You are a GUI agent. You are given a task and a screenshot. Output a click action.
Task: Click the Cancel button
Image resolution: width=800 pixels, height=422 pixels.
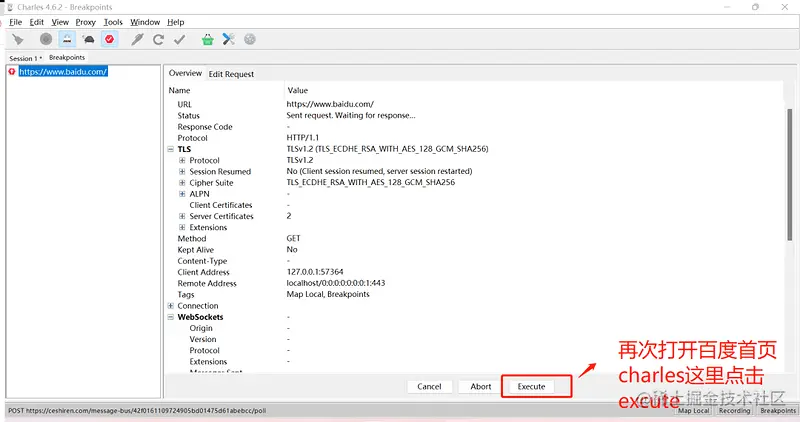[429, 387]
